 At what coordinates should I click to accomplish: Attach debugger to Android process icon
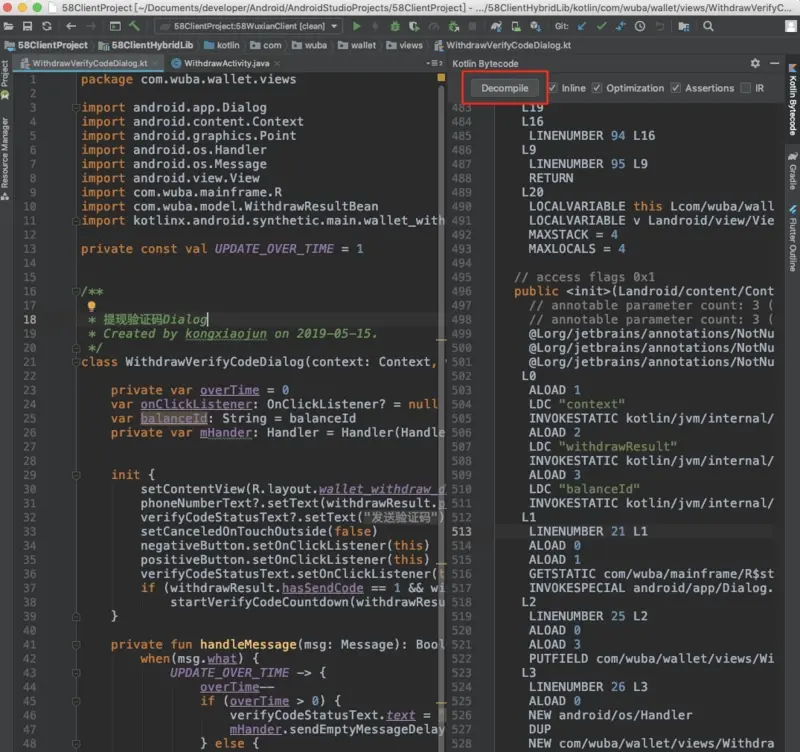coord(454,26)
